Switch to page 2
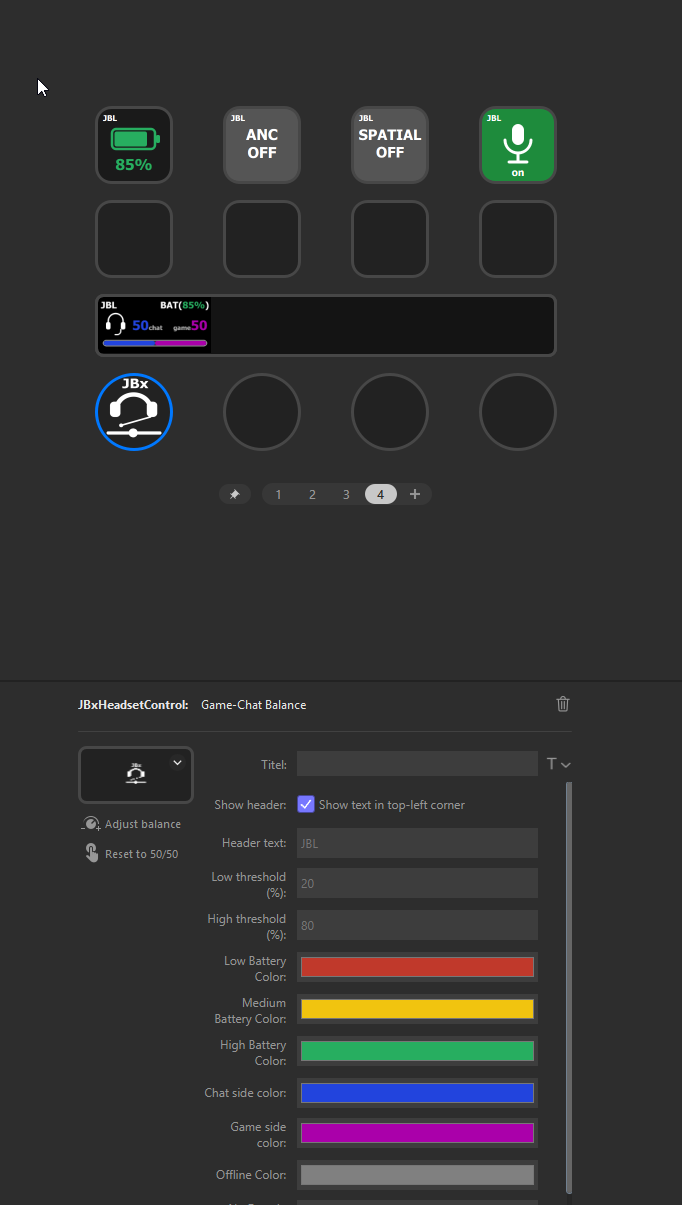Image resolution: width=682 pixels, height=1205 pixels. [312, 494]
